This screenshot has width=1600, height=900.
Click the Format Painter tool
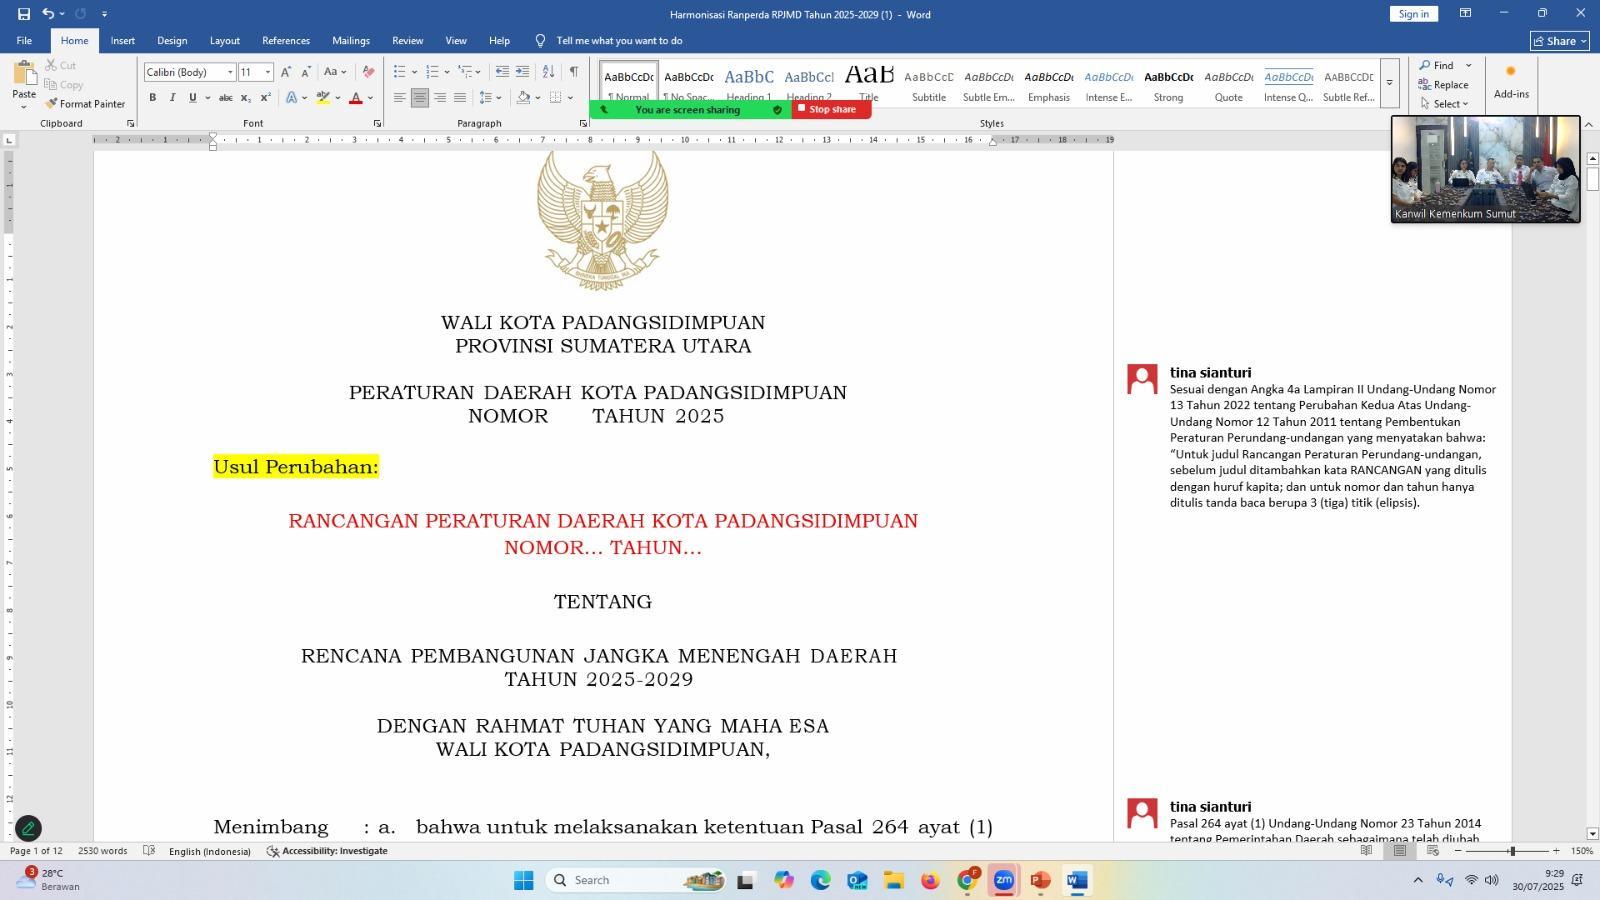click(x=84, y=104)
